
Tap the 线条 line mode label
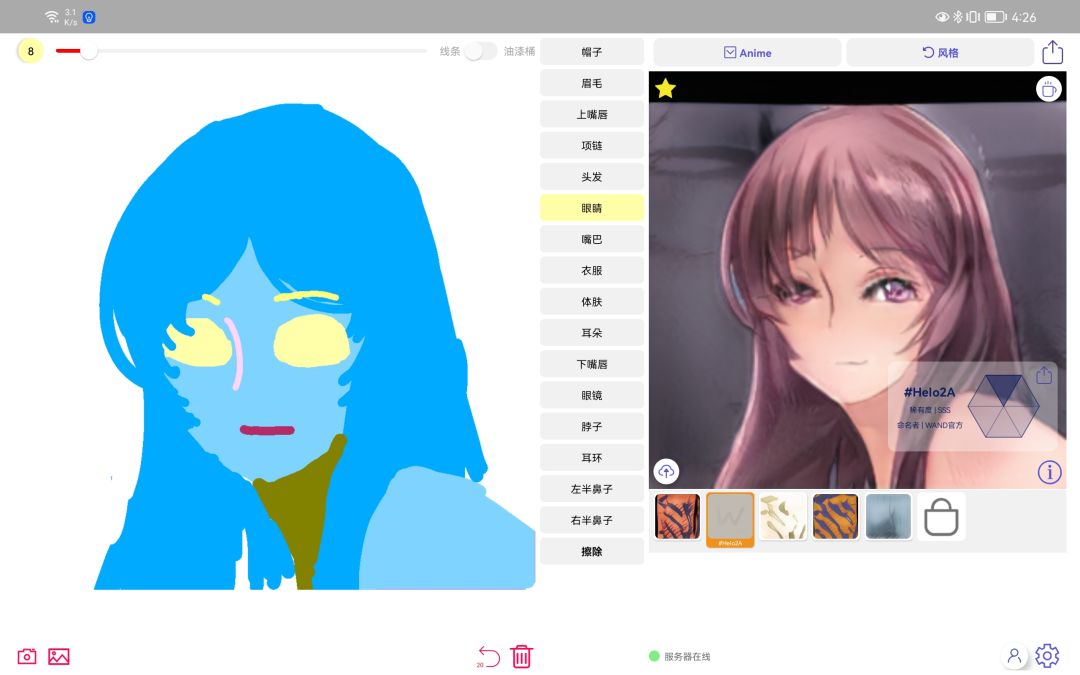tap(450, 52)
